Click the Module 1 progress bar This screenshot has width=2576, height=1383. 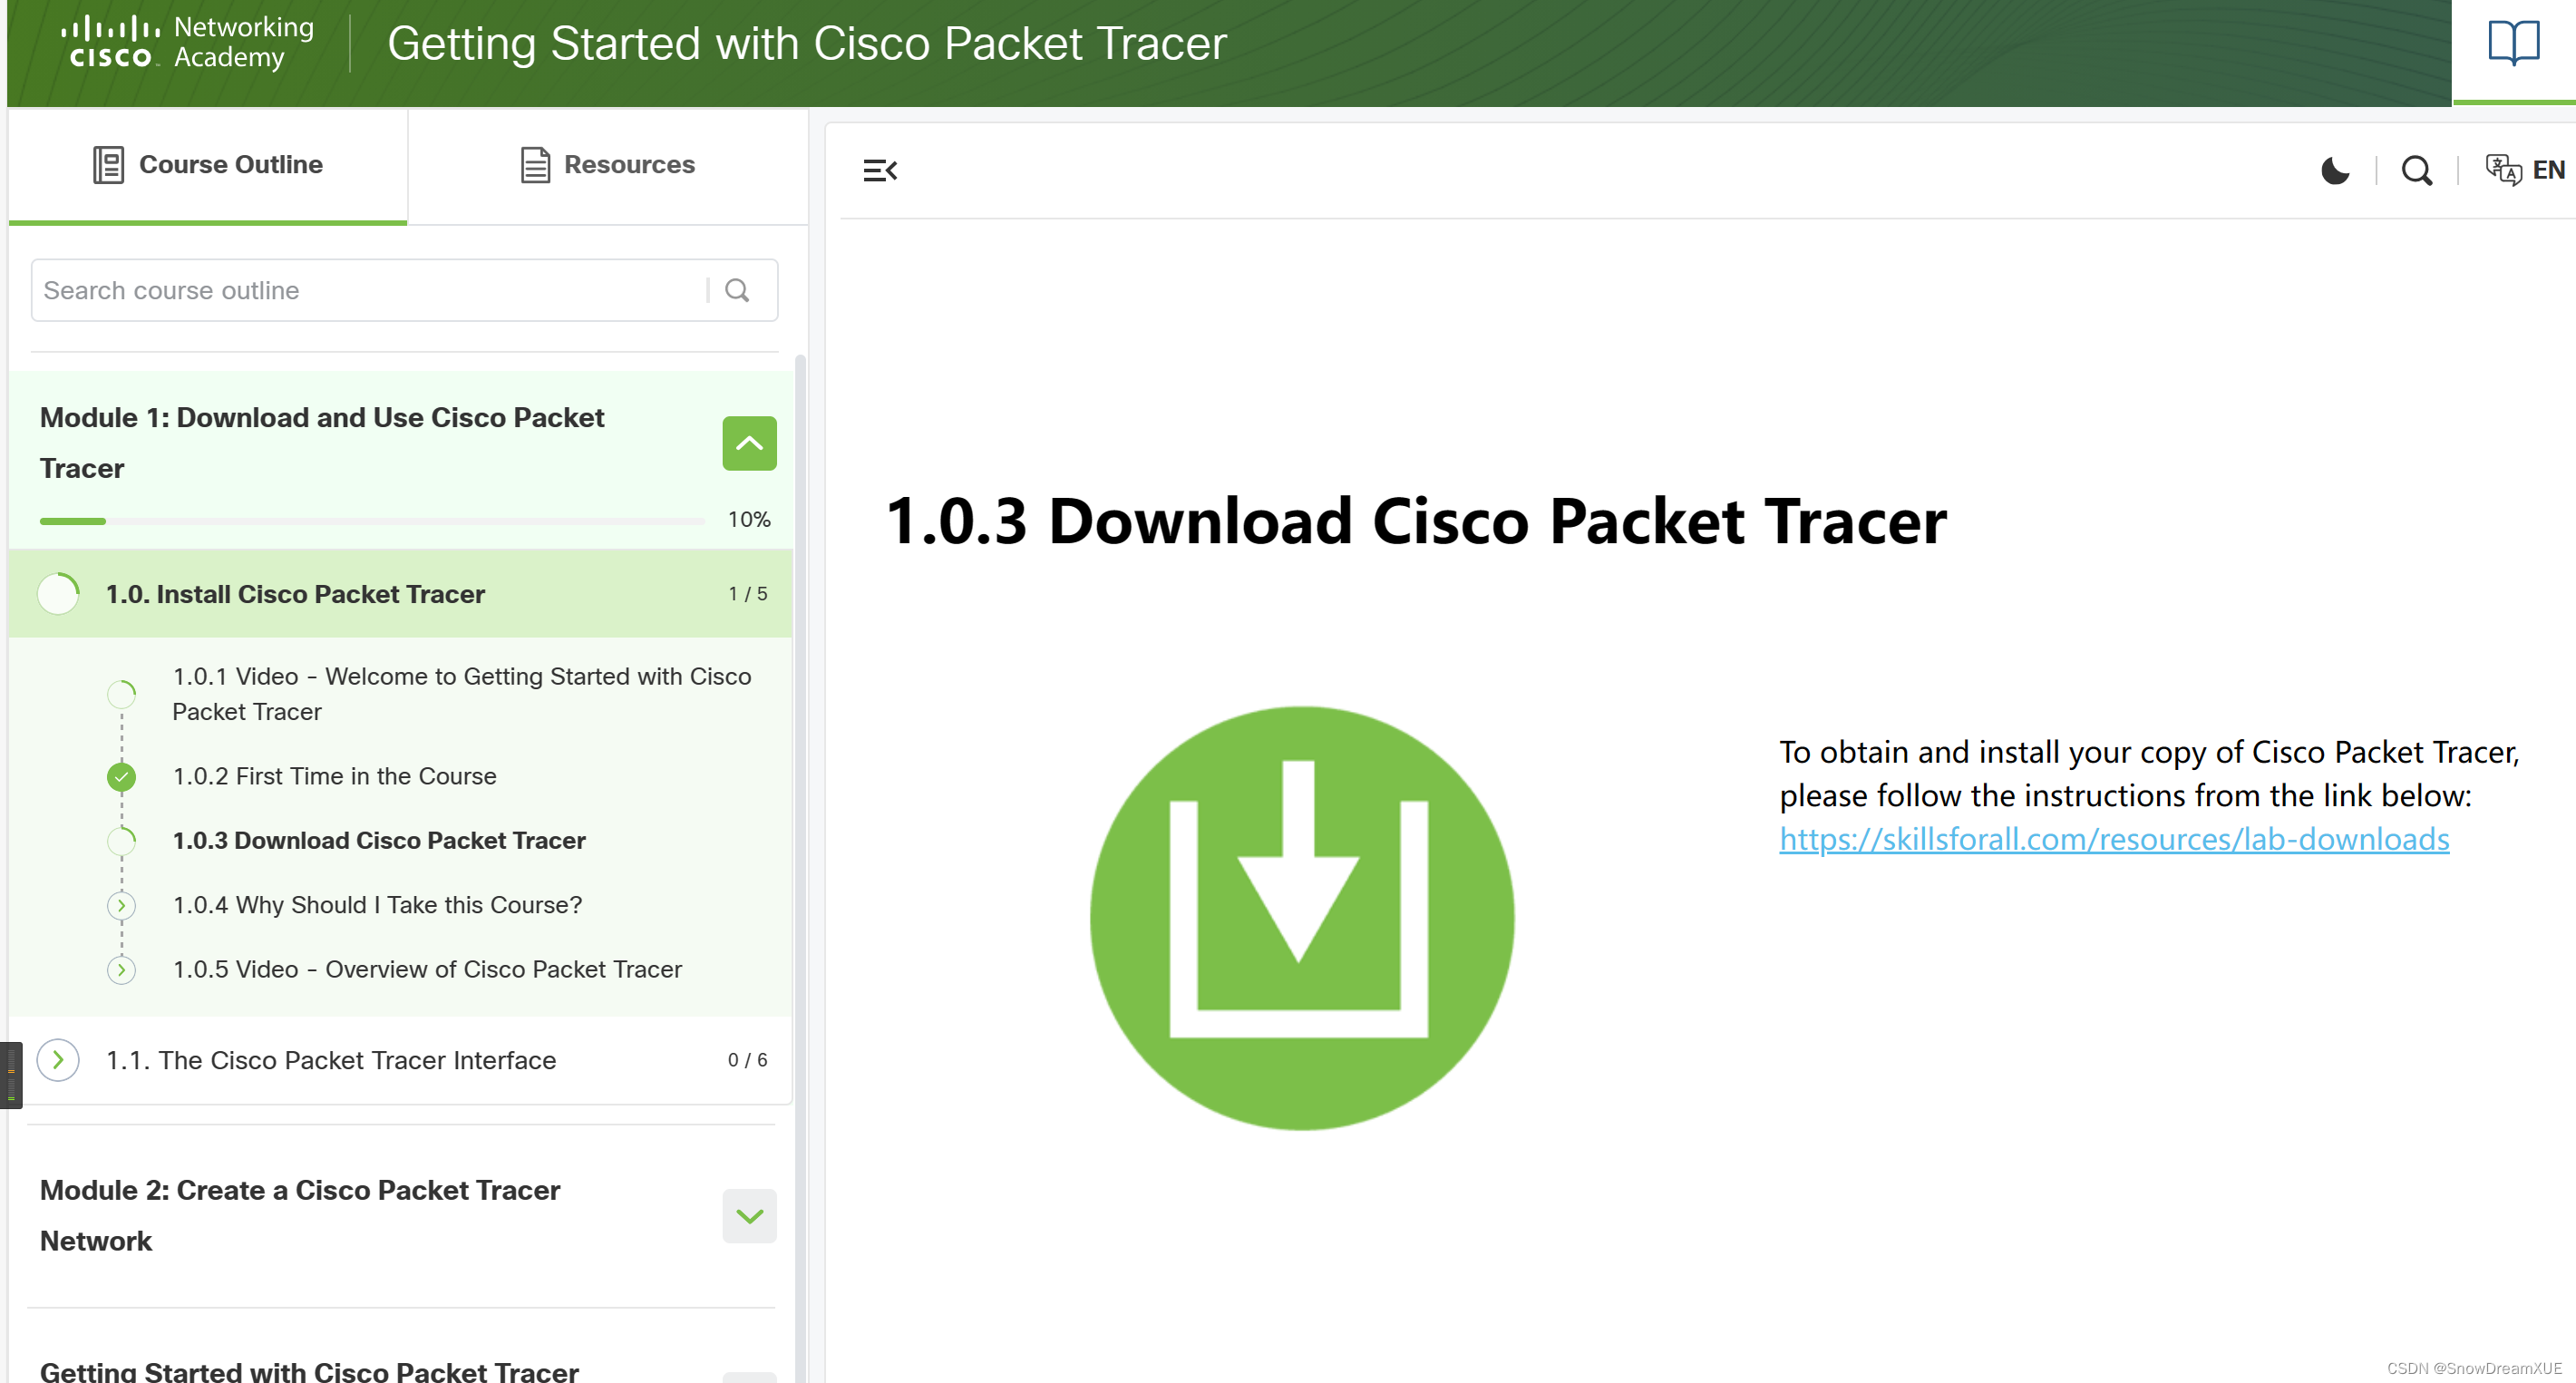point(372,521)
